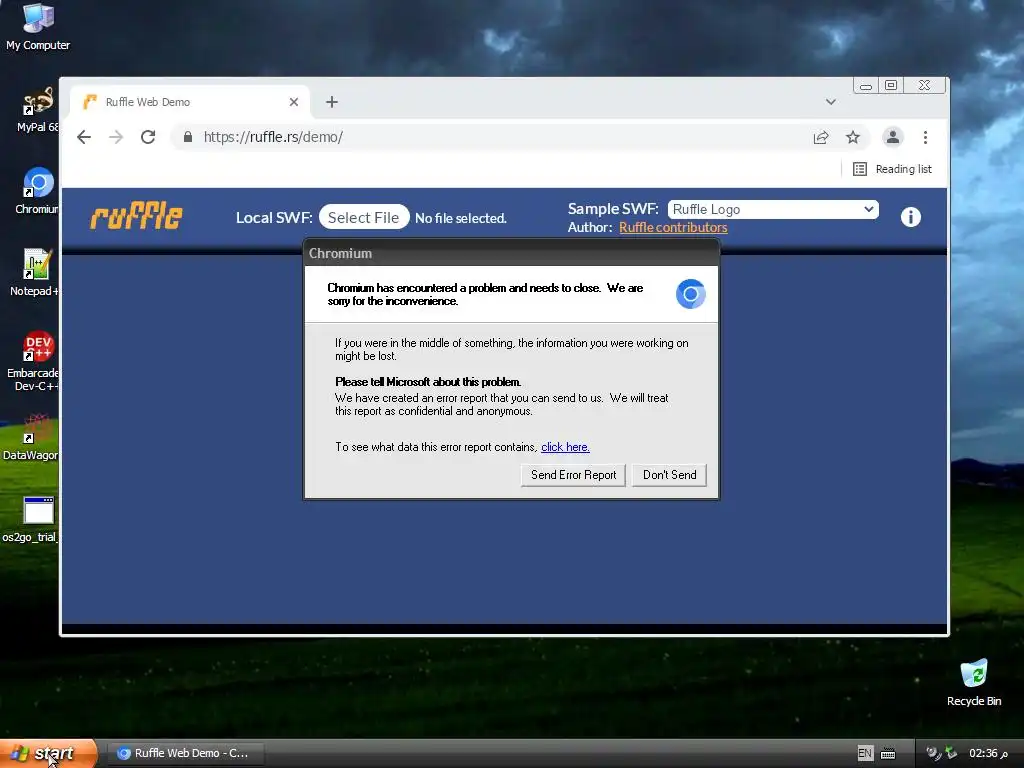Image resolution: width=1024 pixels, height=768 pixels.
Task: Select the MyPal 68 desktop shortcut
Action: pyautogui.click(x=36, y=110)
